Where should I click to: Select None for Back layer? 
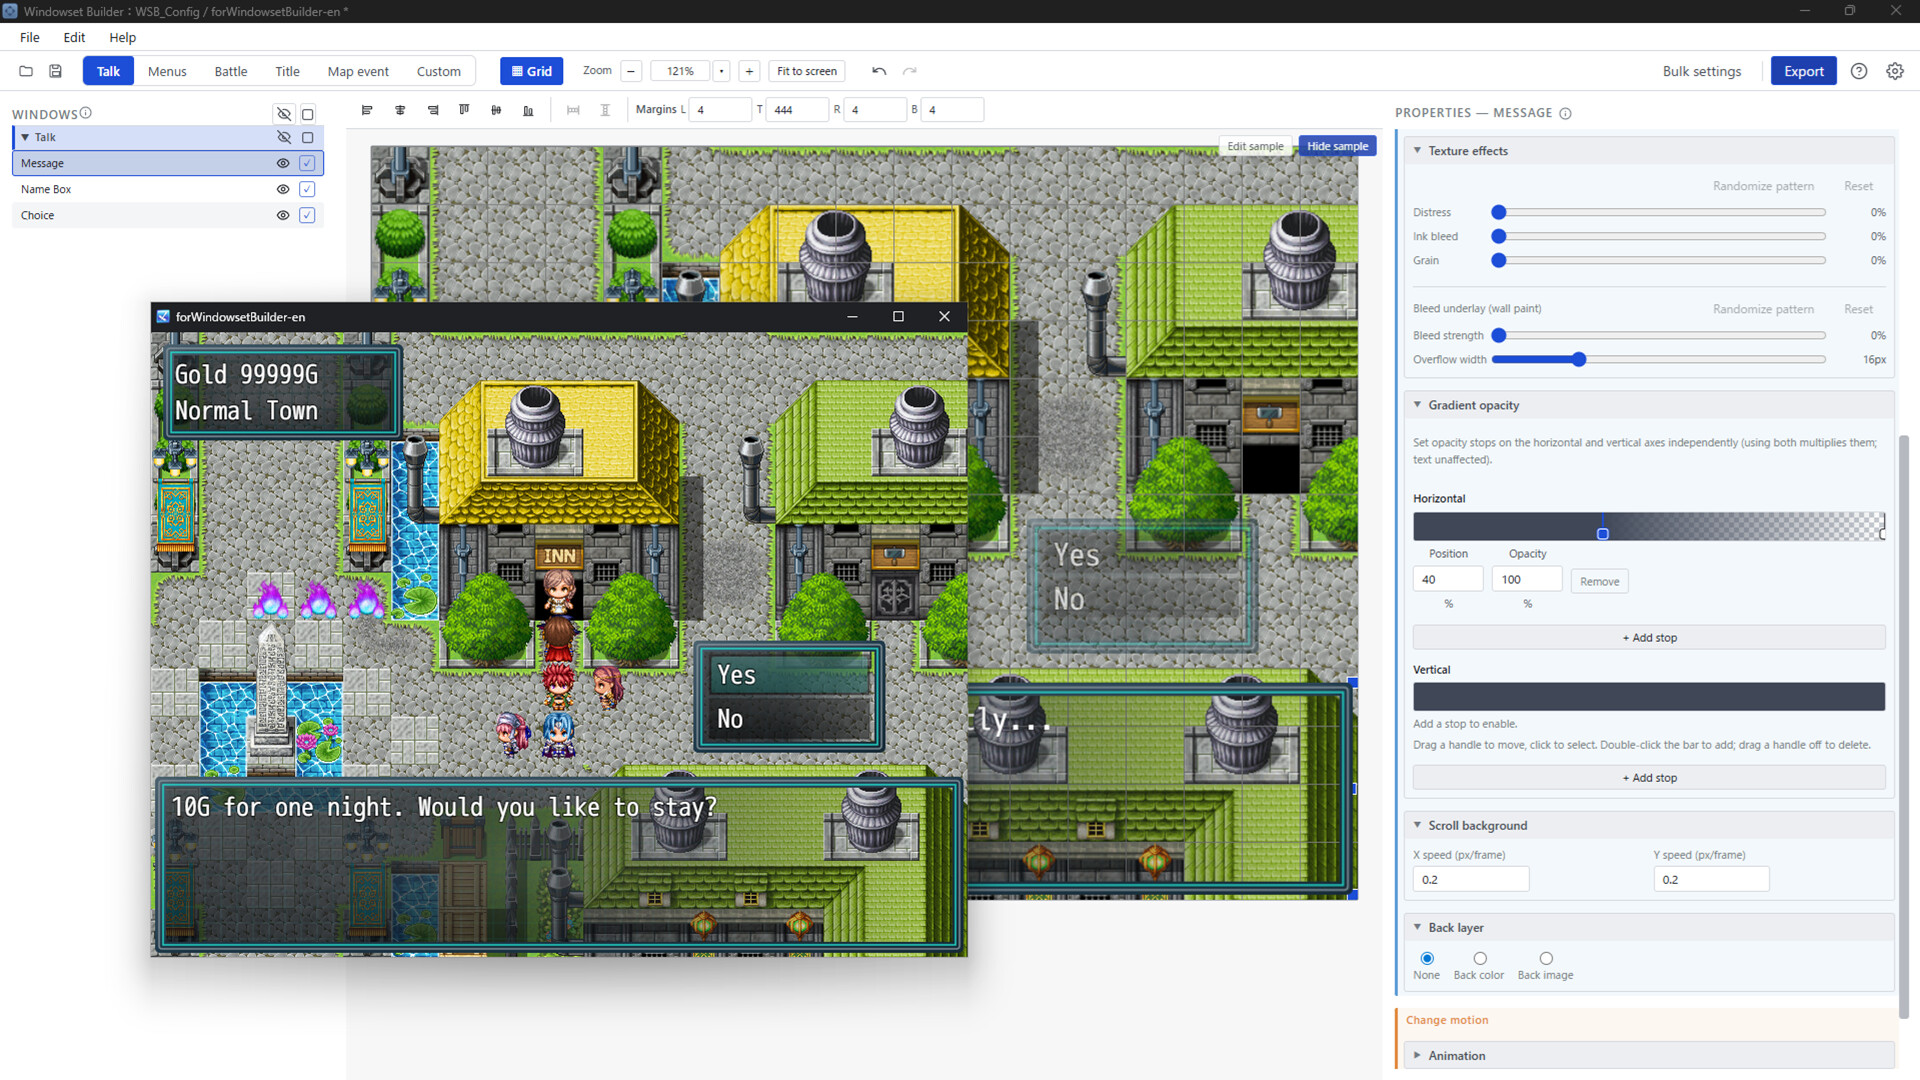point(1427,958)
